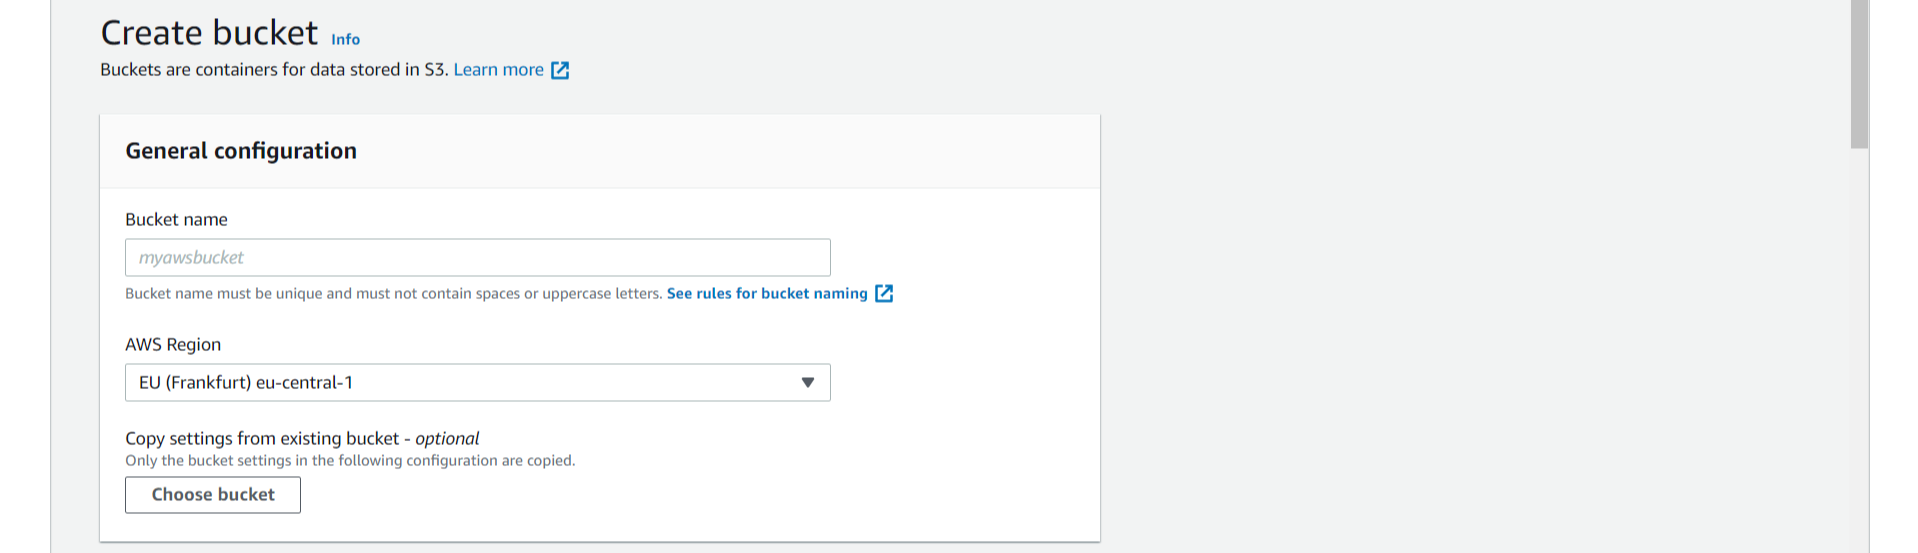Select the Create bucket page heading

[x=209, y=33]
